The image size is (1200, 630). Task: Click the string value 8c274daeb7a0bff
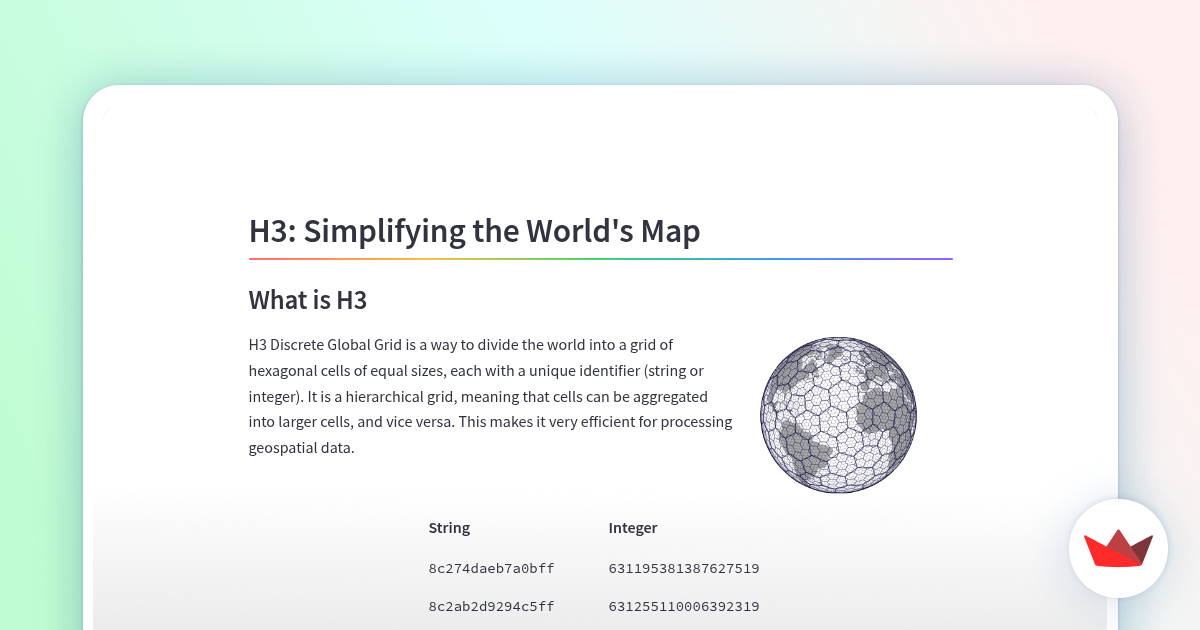coord(491,568)
